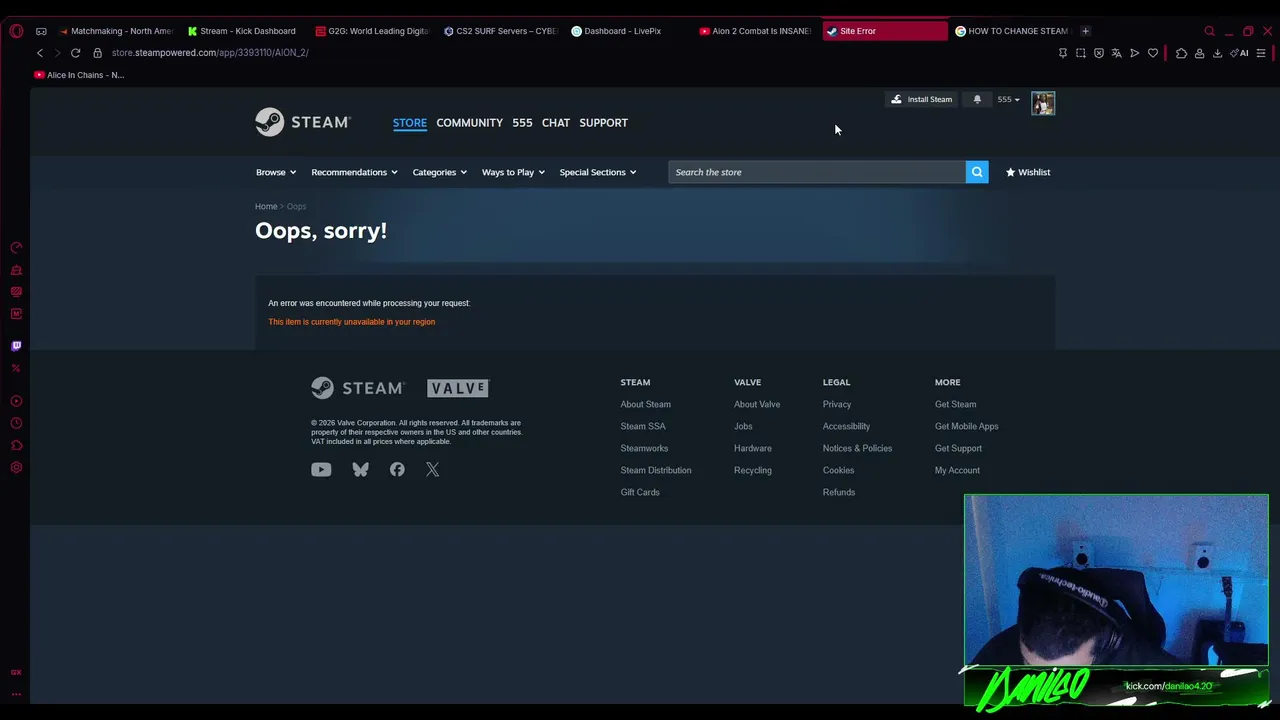This screenshot has height=720, width=1280.
Task: Open the 555 account dropdown
Action: click(x=1008, y=99)
